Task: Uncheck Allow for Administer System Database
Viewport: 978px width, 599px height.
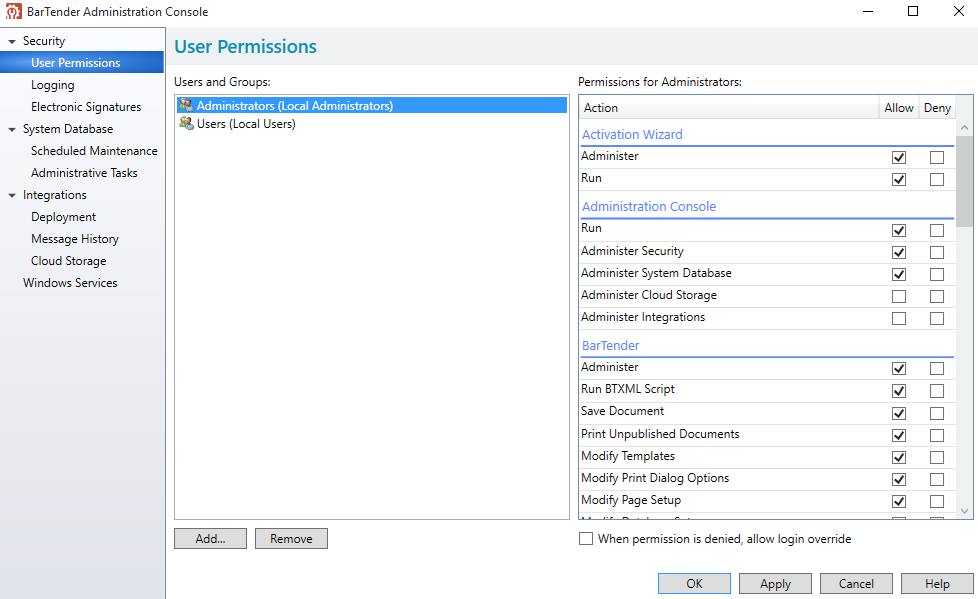Action: coord(899,274)
